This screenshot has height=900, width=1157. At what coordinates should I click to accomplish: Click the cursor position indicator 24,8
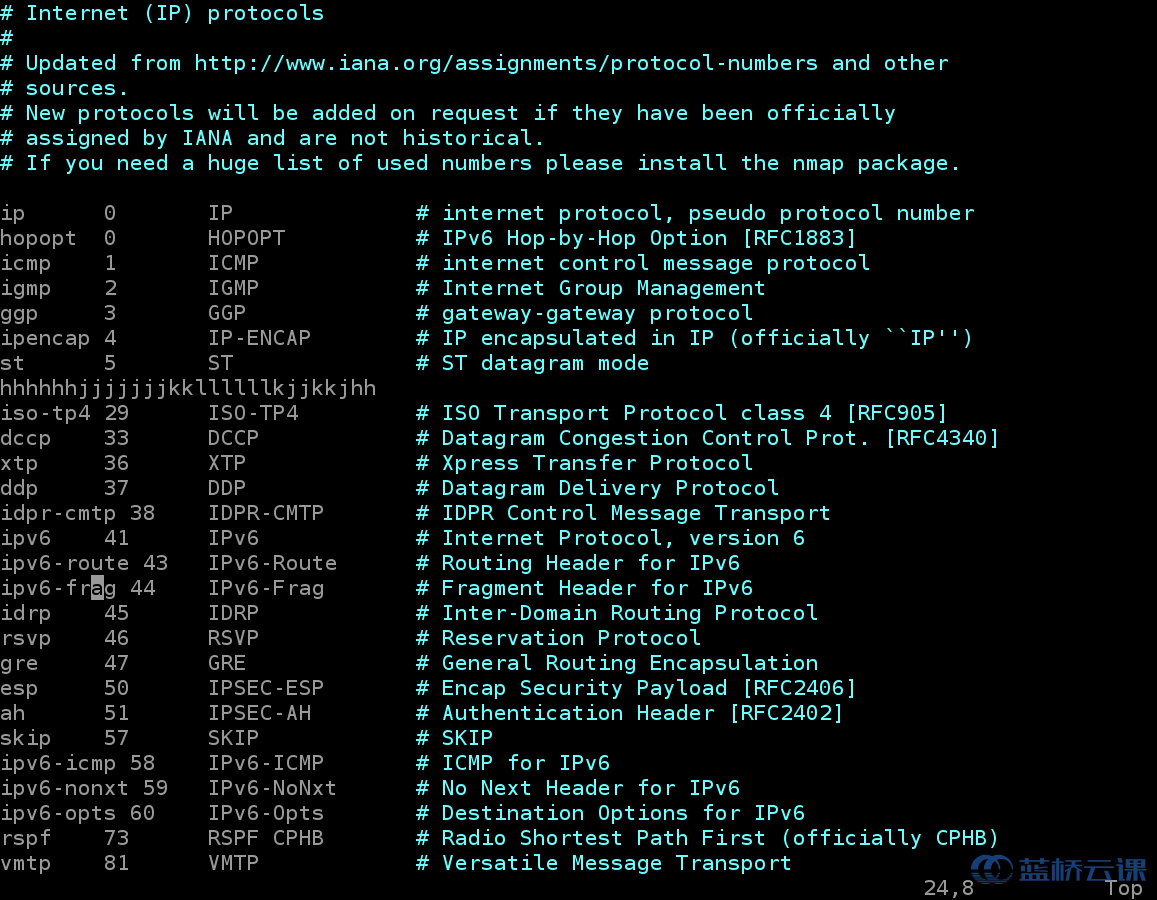coord(948,887)
